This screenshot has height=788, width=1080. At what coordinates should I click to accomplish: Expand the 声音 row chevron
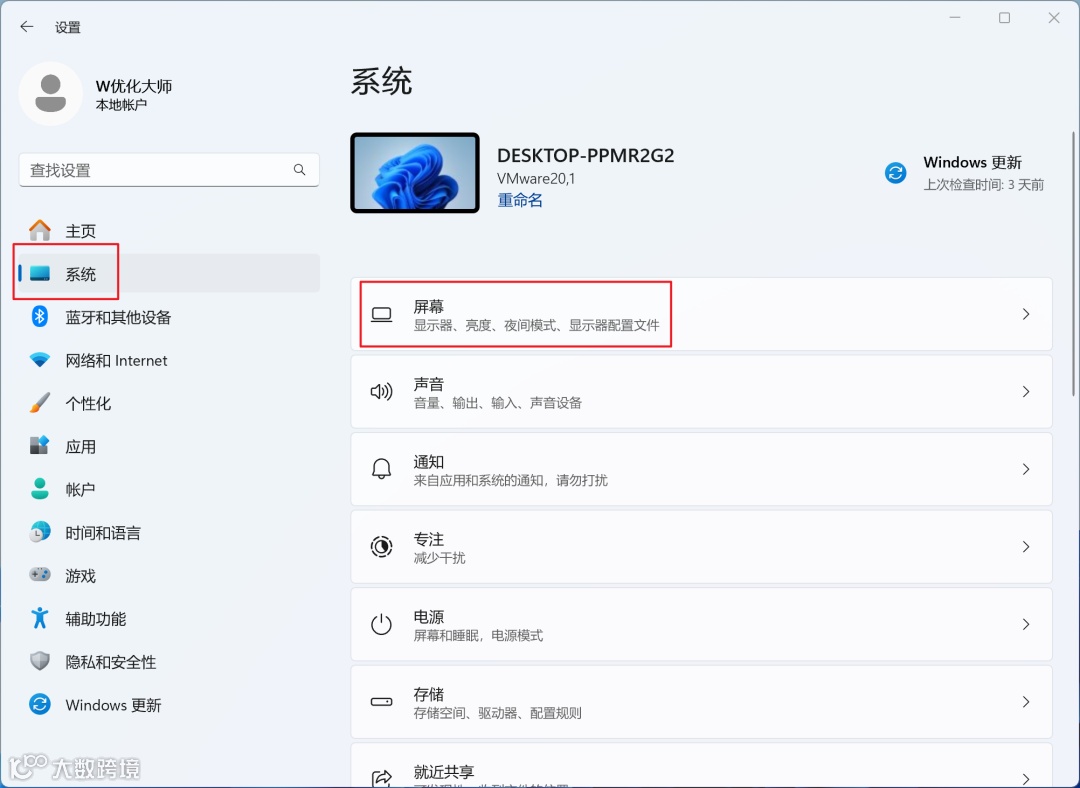click(x=1026, y=392)
